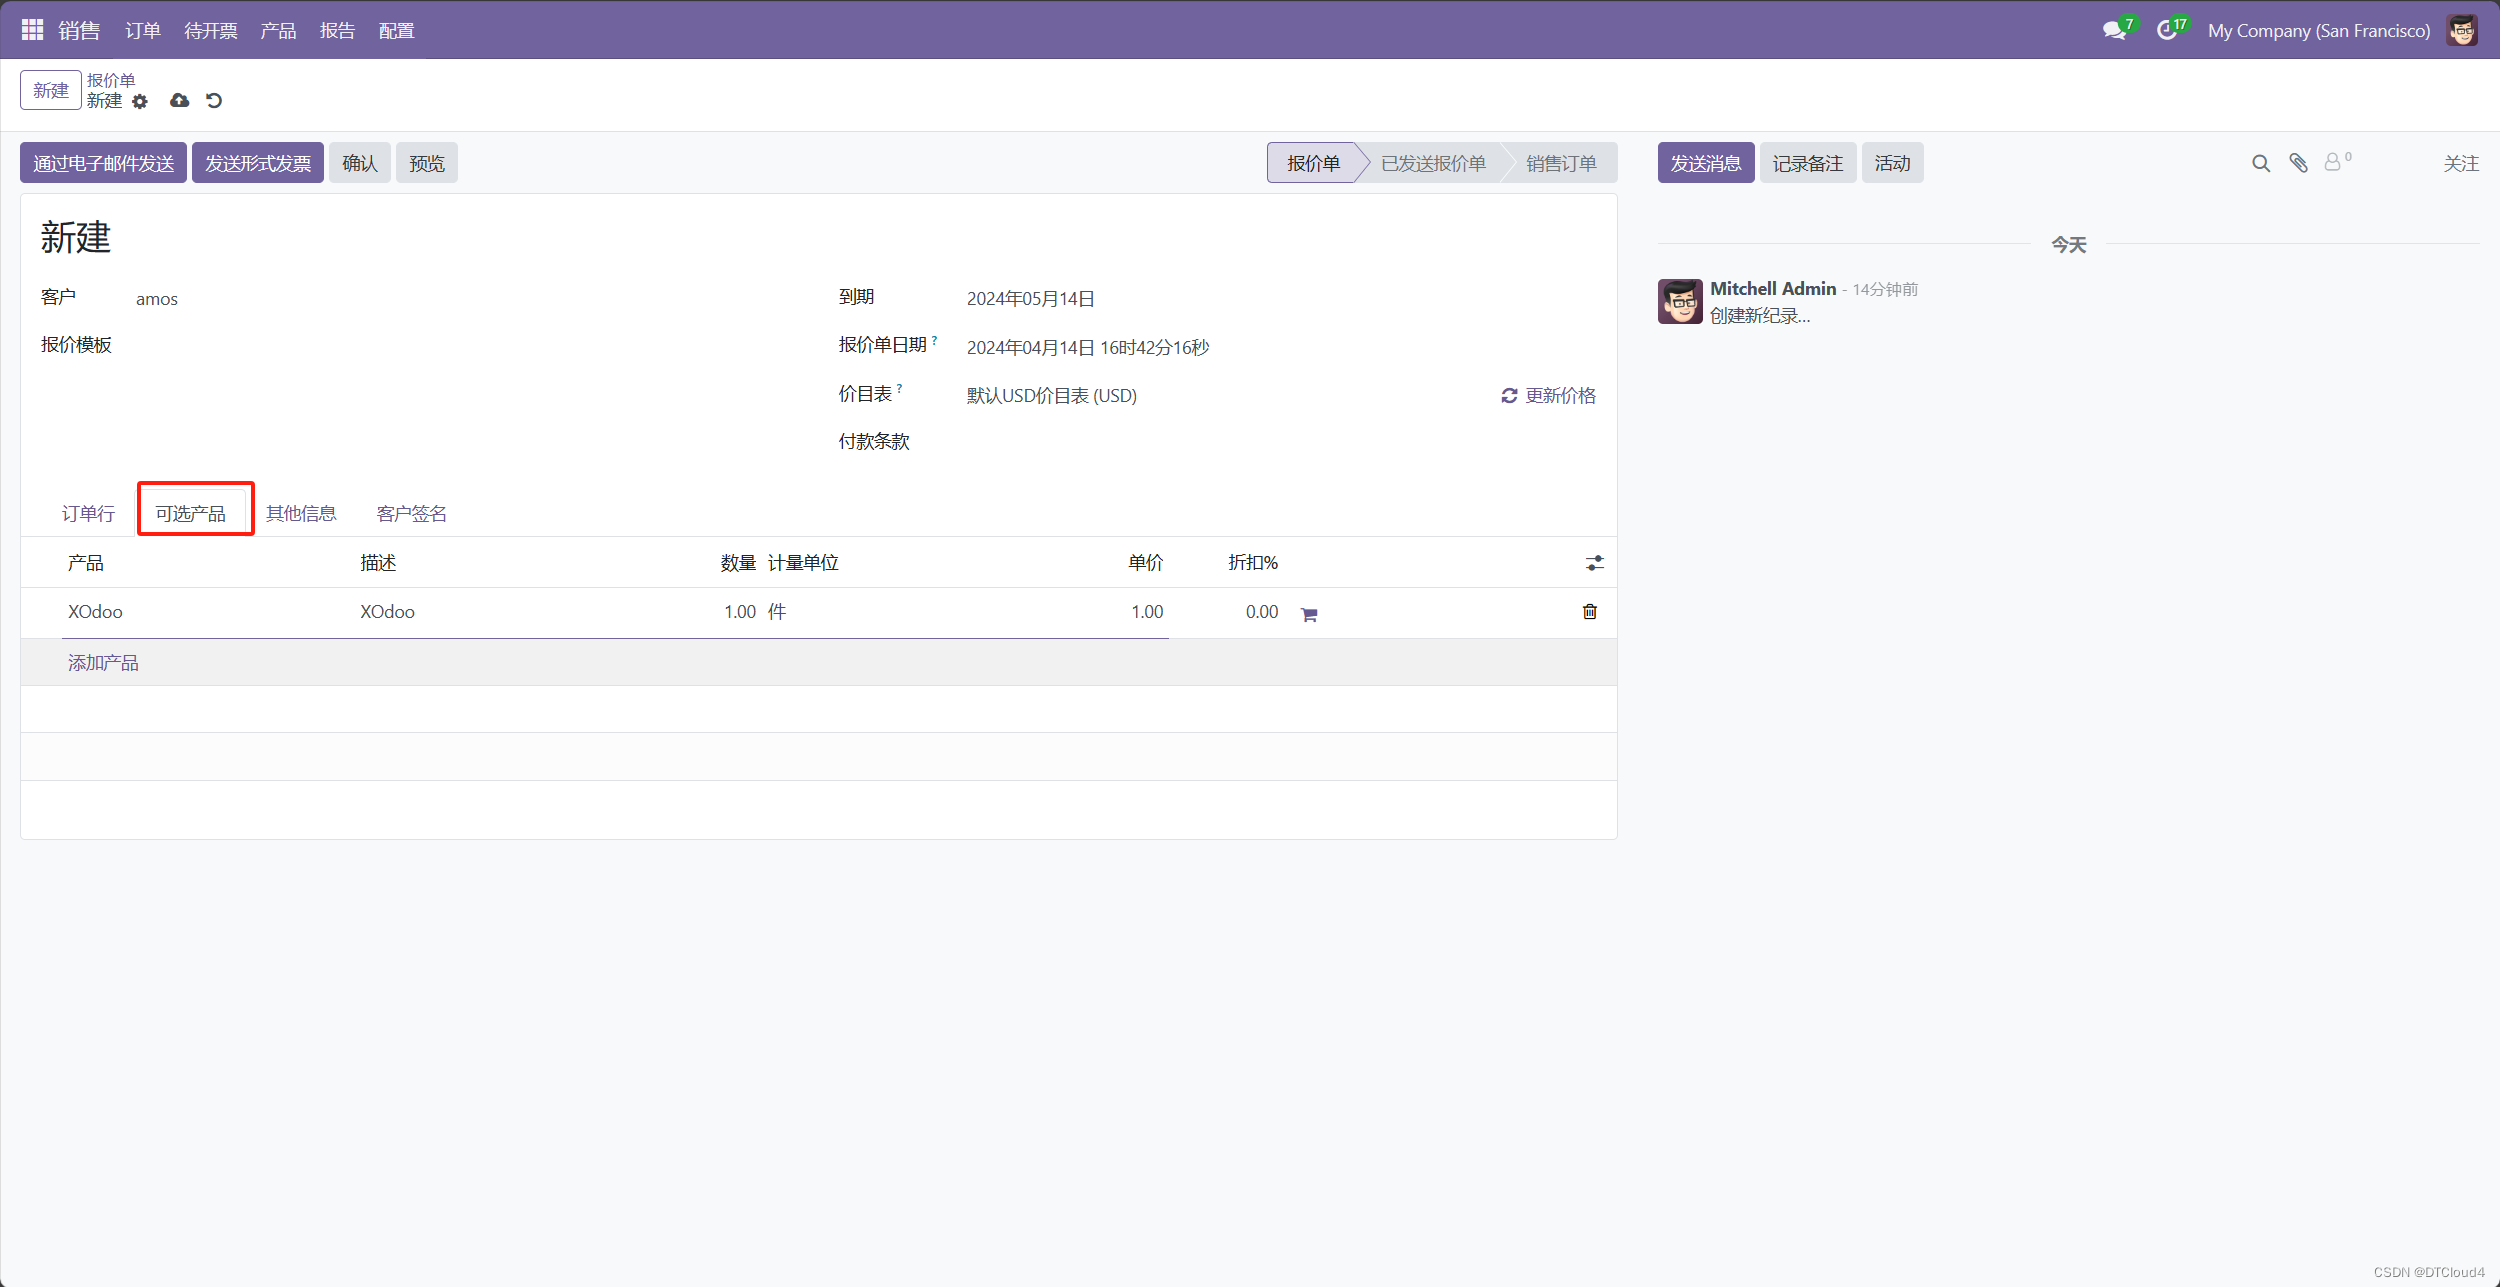2500x1287 pixels.
Task: Switch to the 其他信息 tab
Action: [301, 513]
